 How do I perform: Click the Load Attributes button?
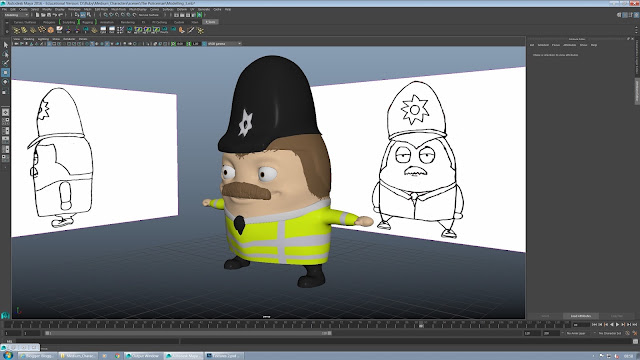tap(580, 316)
